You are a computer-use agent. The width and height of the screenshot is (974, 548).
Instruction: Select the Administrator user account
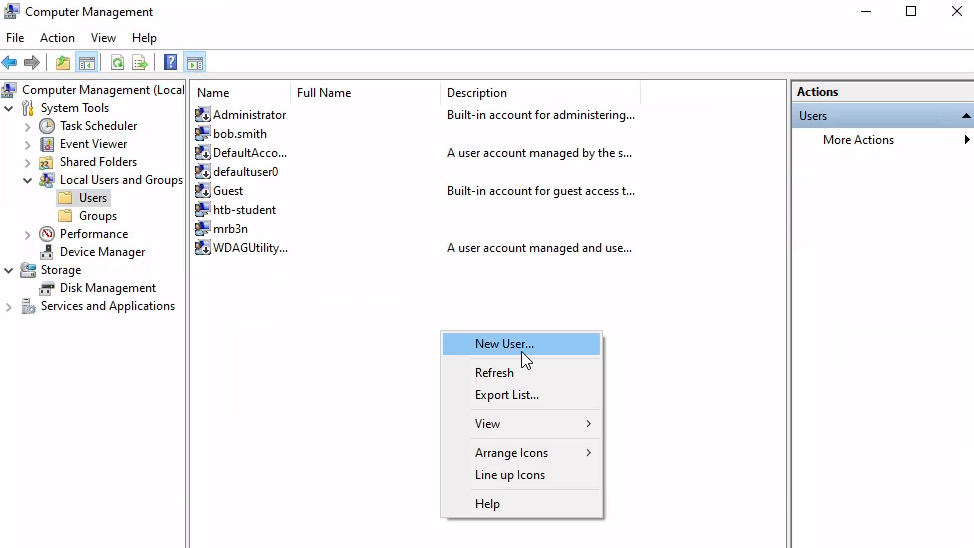pyautogui.click(x=249, y=115)
